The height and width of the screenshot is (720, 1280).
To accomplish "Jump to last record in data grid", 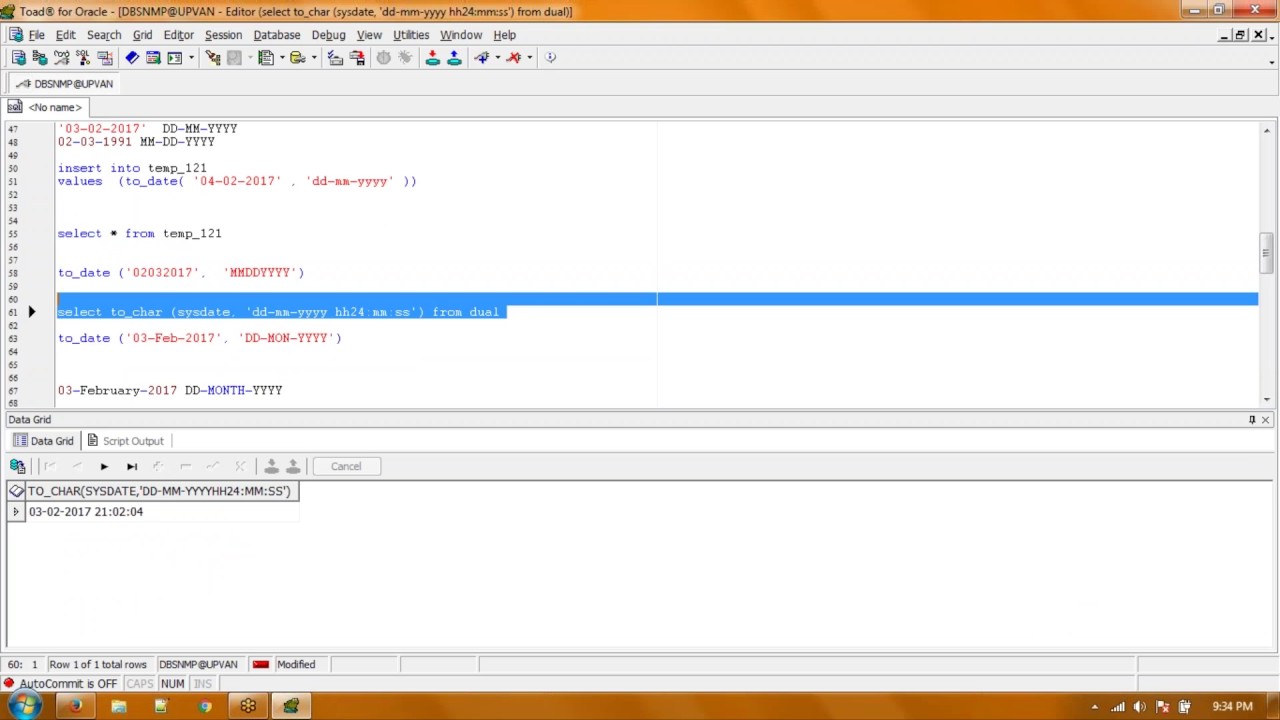I will (x=132, y=466).
